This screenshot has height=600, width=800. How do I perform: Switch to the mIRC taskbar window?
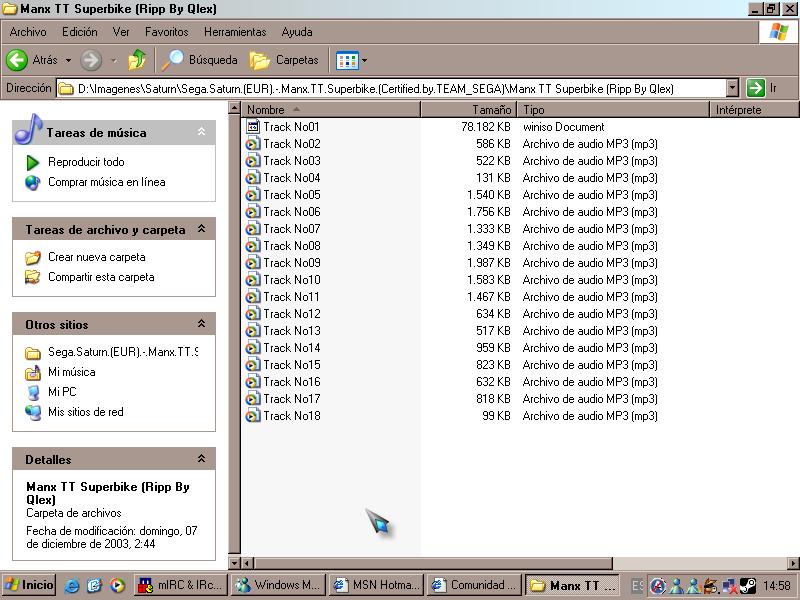(x=181, y=585)
